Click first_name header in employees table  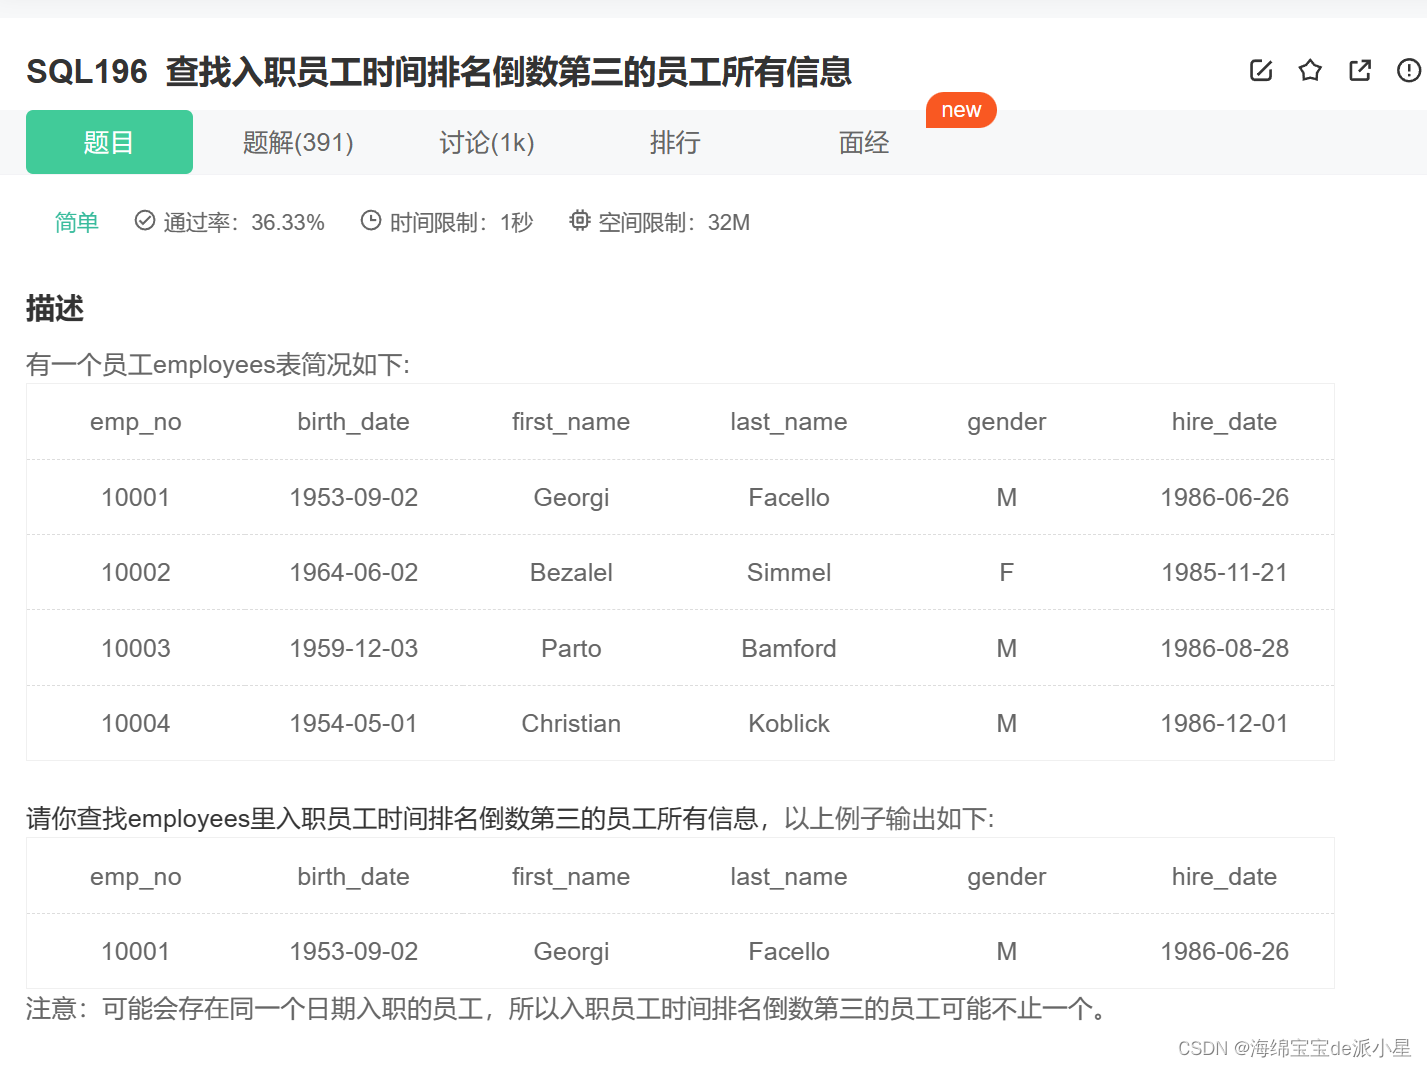[x=571, y=422]
